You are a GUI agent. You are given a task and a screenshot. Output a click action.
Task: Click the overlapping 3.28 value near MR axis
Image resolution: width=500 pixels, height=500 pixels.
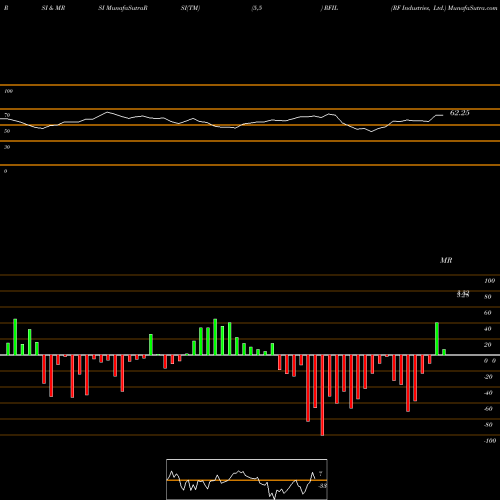463,294
